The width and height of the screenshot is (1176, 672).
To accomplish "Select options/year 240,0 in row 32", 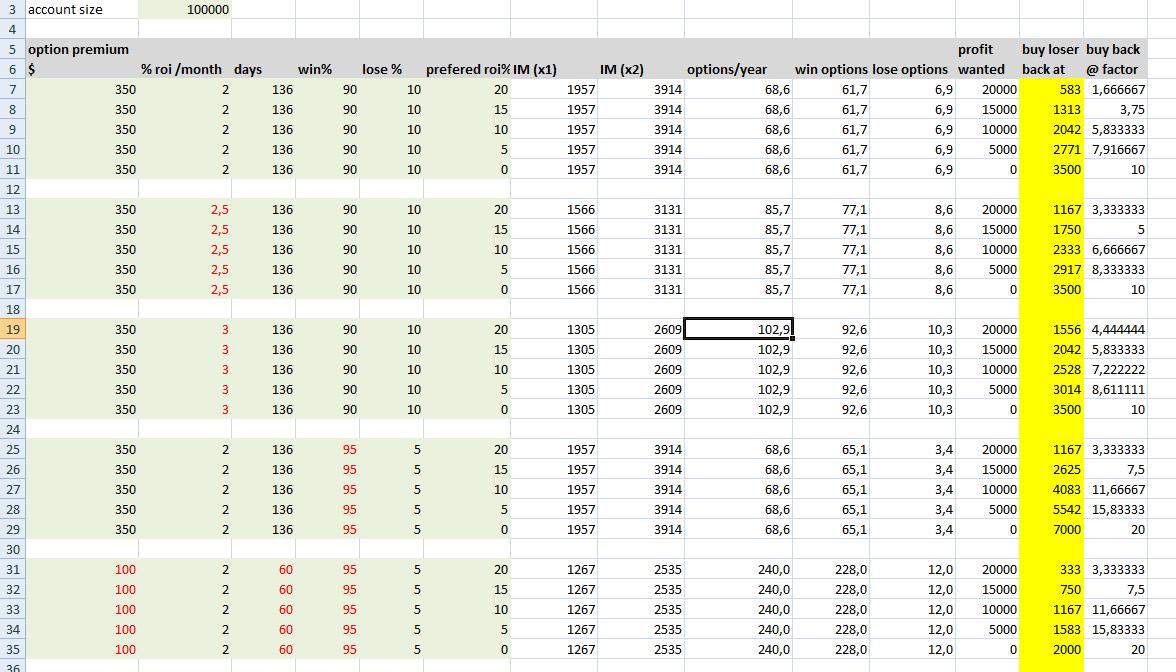I will (739, 590).
